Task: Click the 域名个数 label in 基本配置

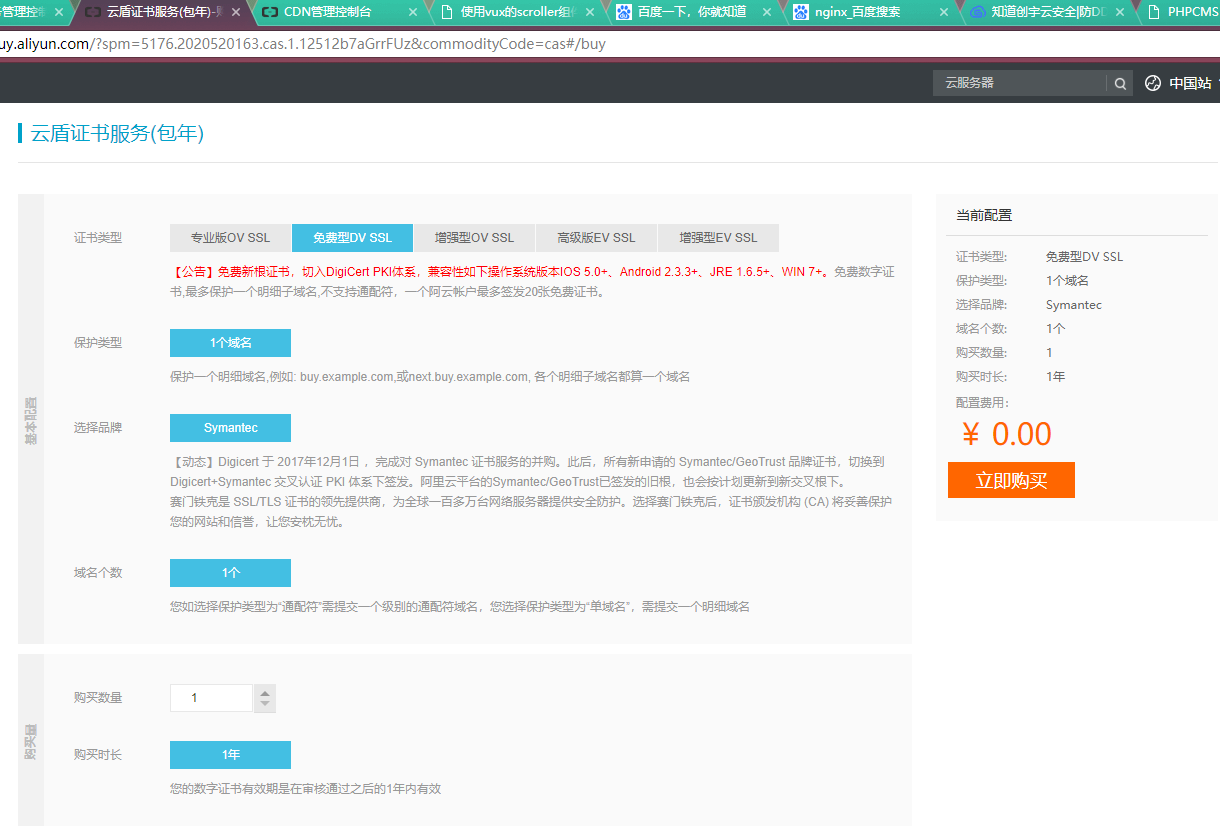Action: [98, 573]
